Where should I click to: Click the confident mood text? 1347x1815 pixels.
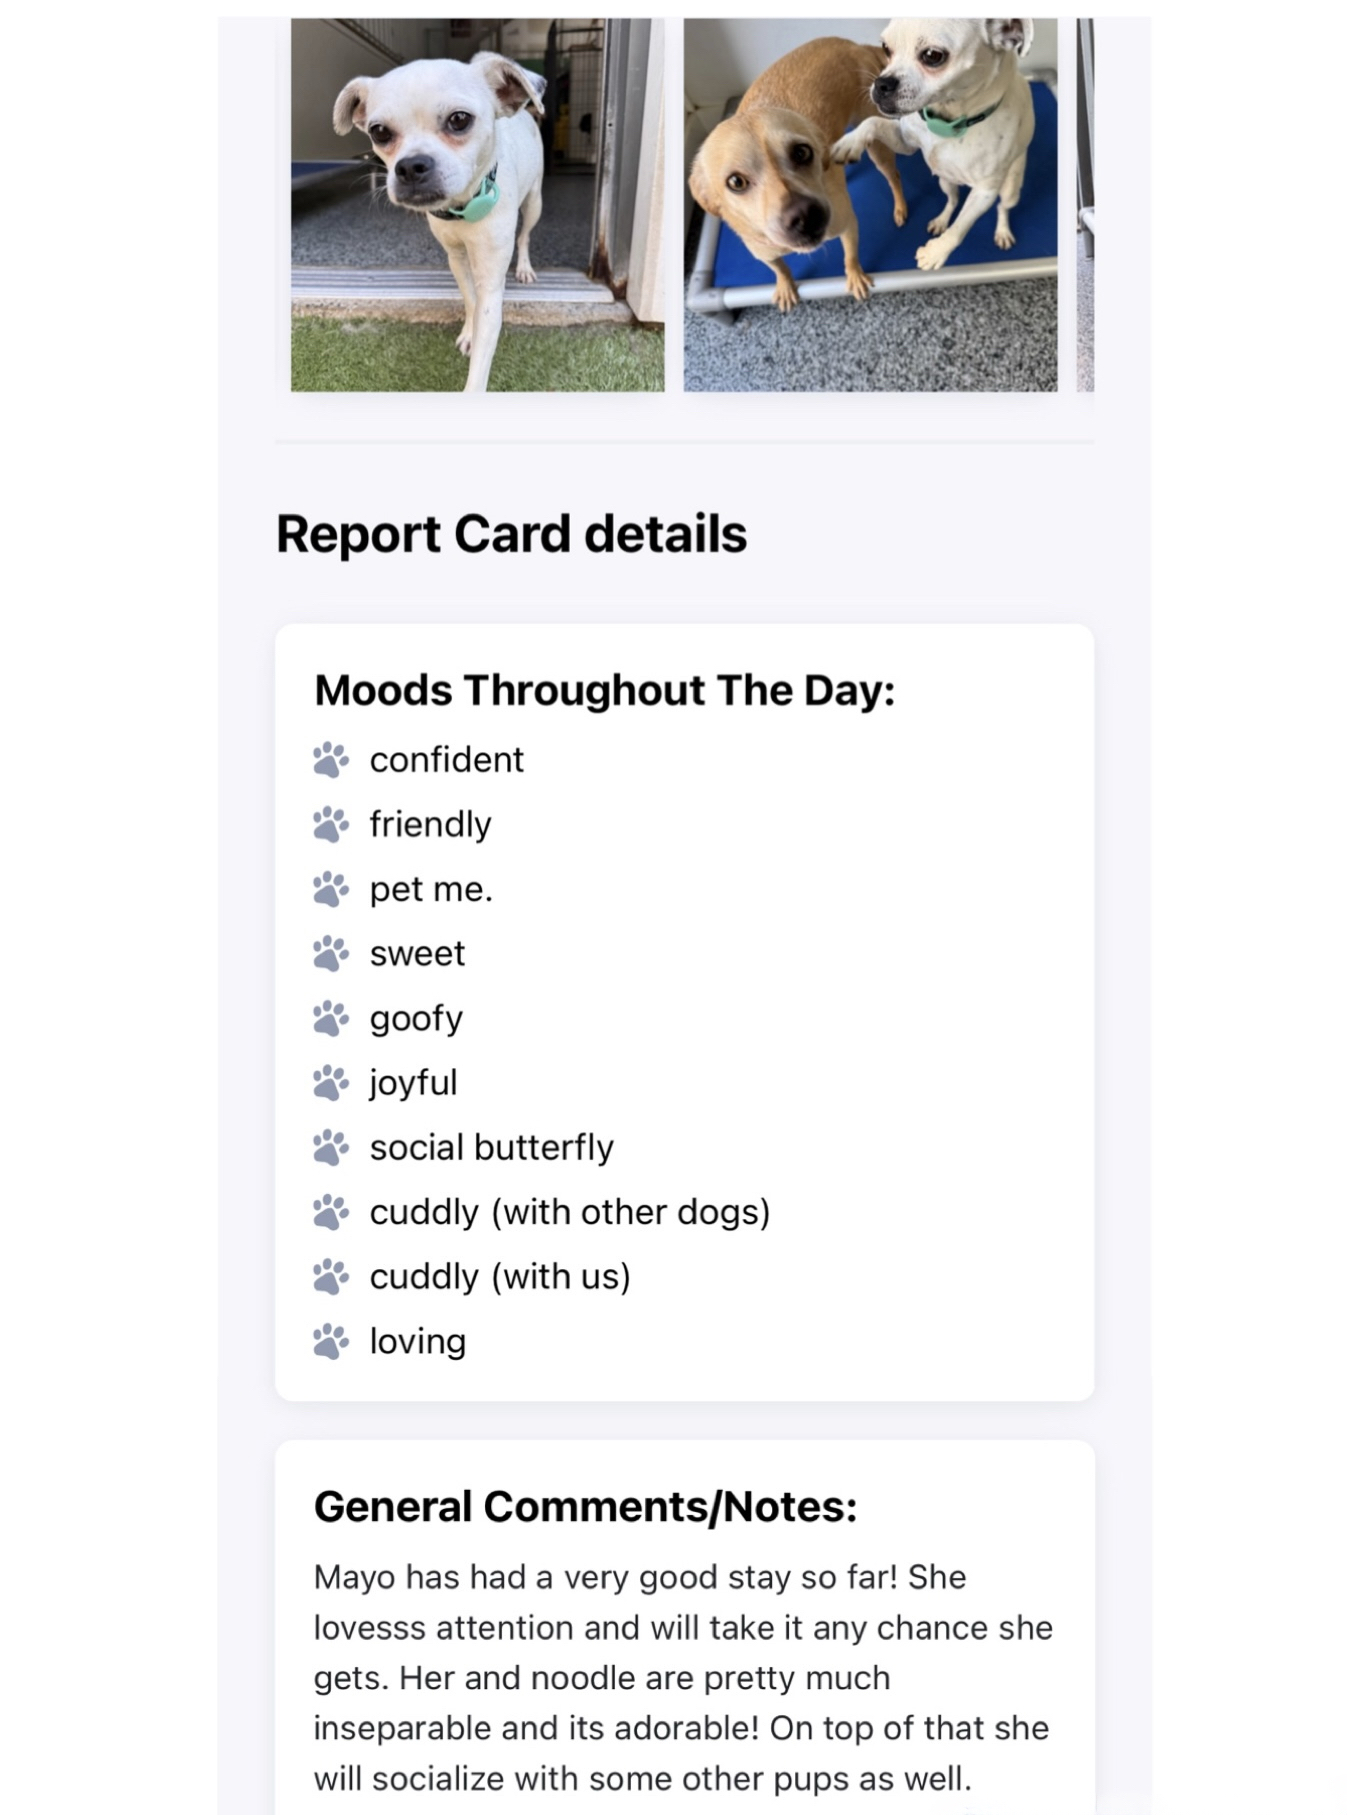click(446, 760)
